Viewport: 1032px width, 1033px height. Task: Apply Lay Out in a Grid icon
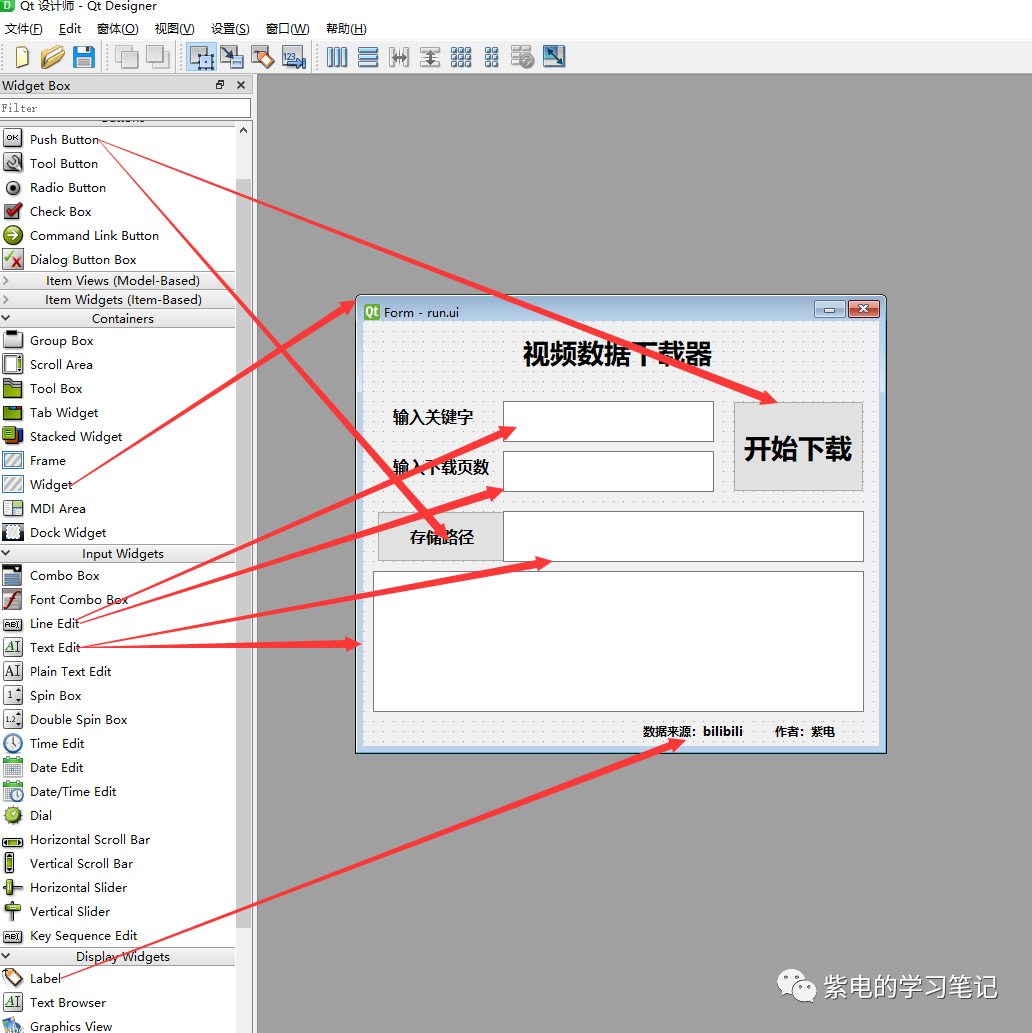coord(461,57)
